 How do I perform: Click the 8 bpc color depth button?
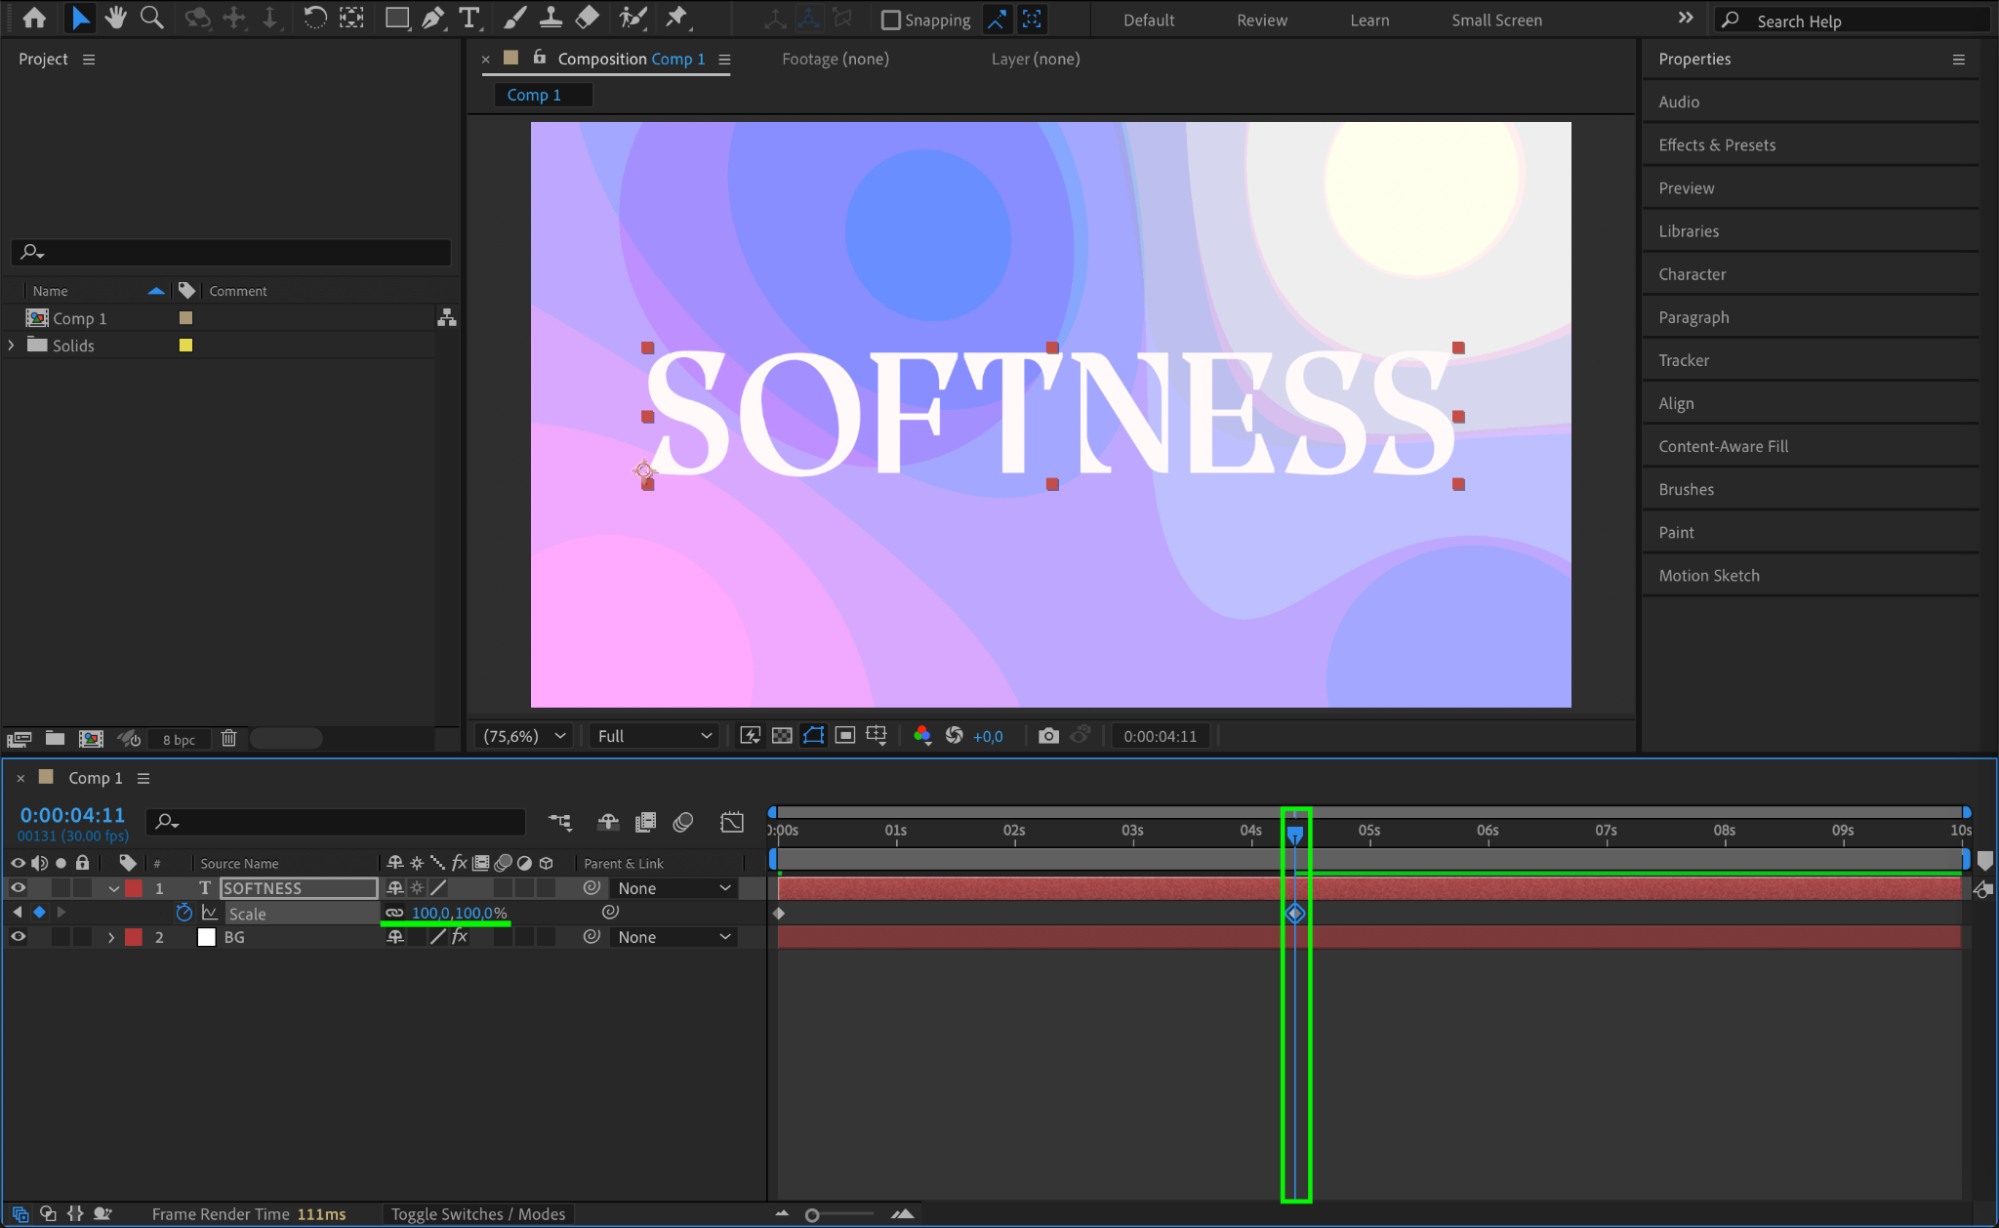[179, 740]
